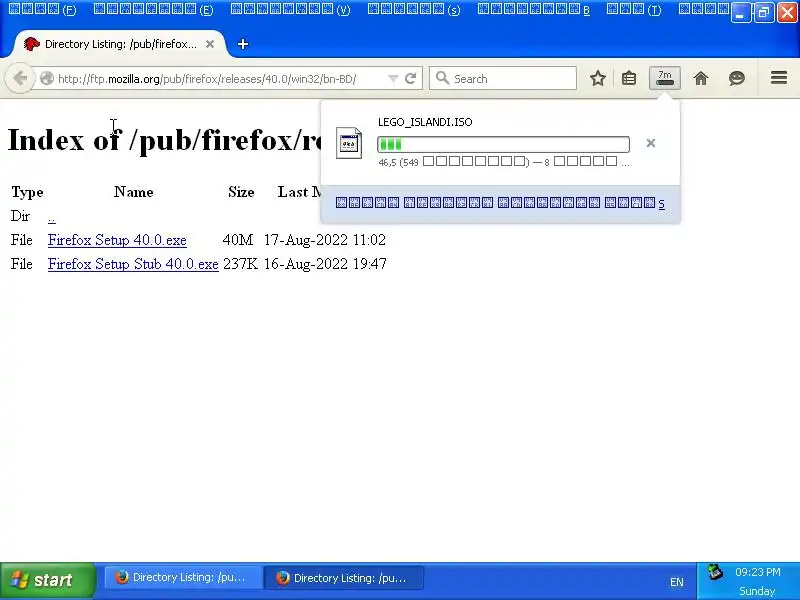Click the Type column header

28,192
